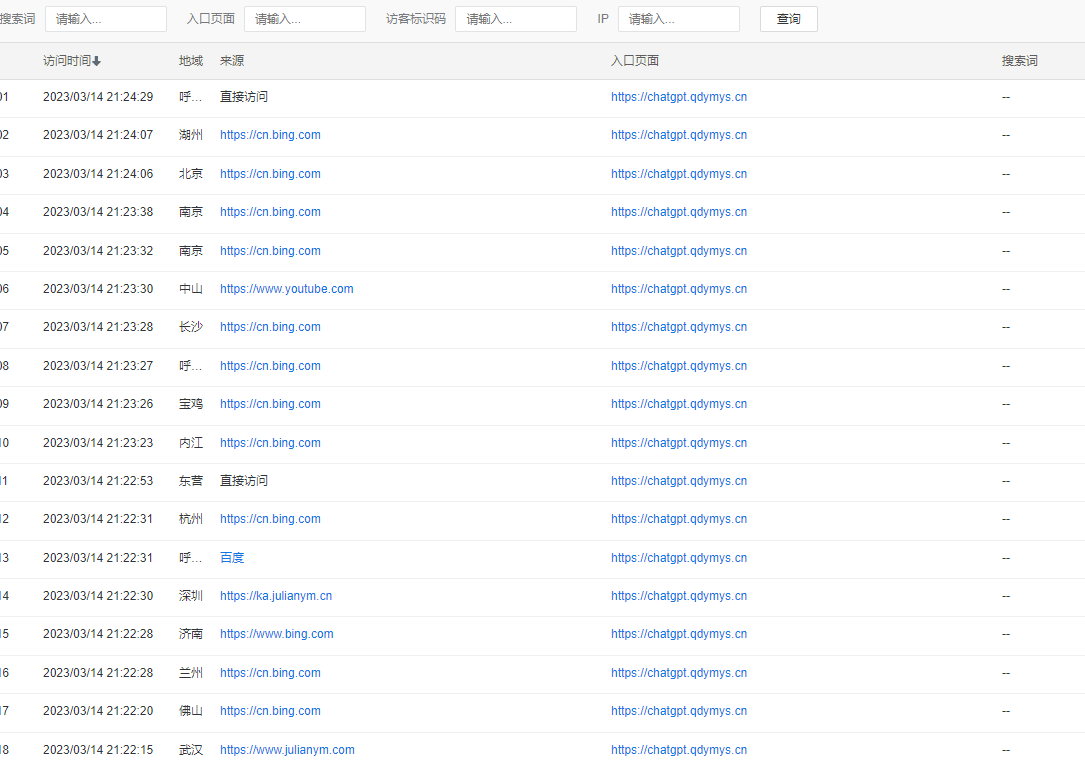Open entry page link in 济南 row
The image size is (1085, 764).
coord(679,634)
